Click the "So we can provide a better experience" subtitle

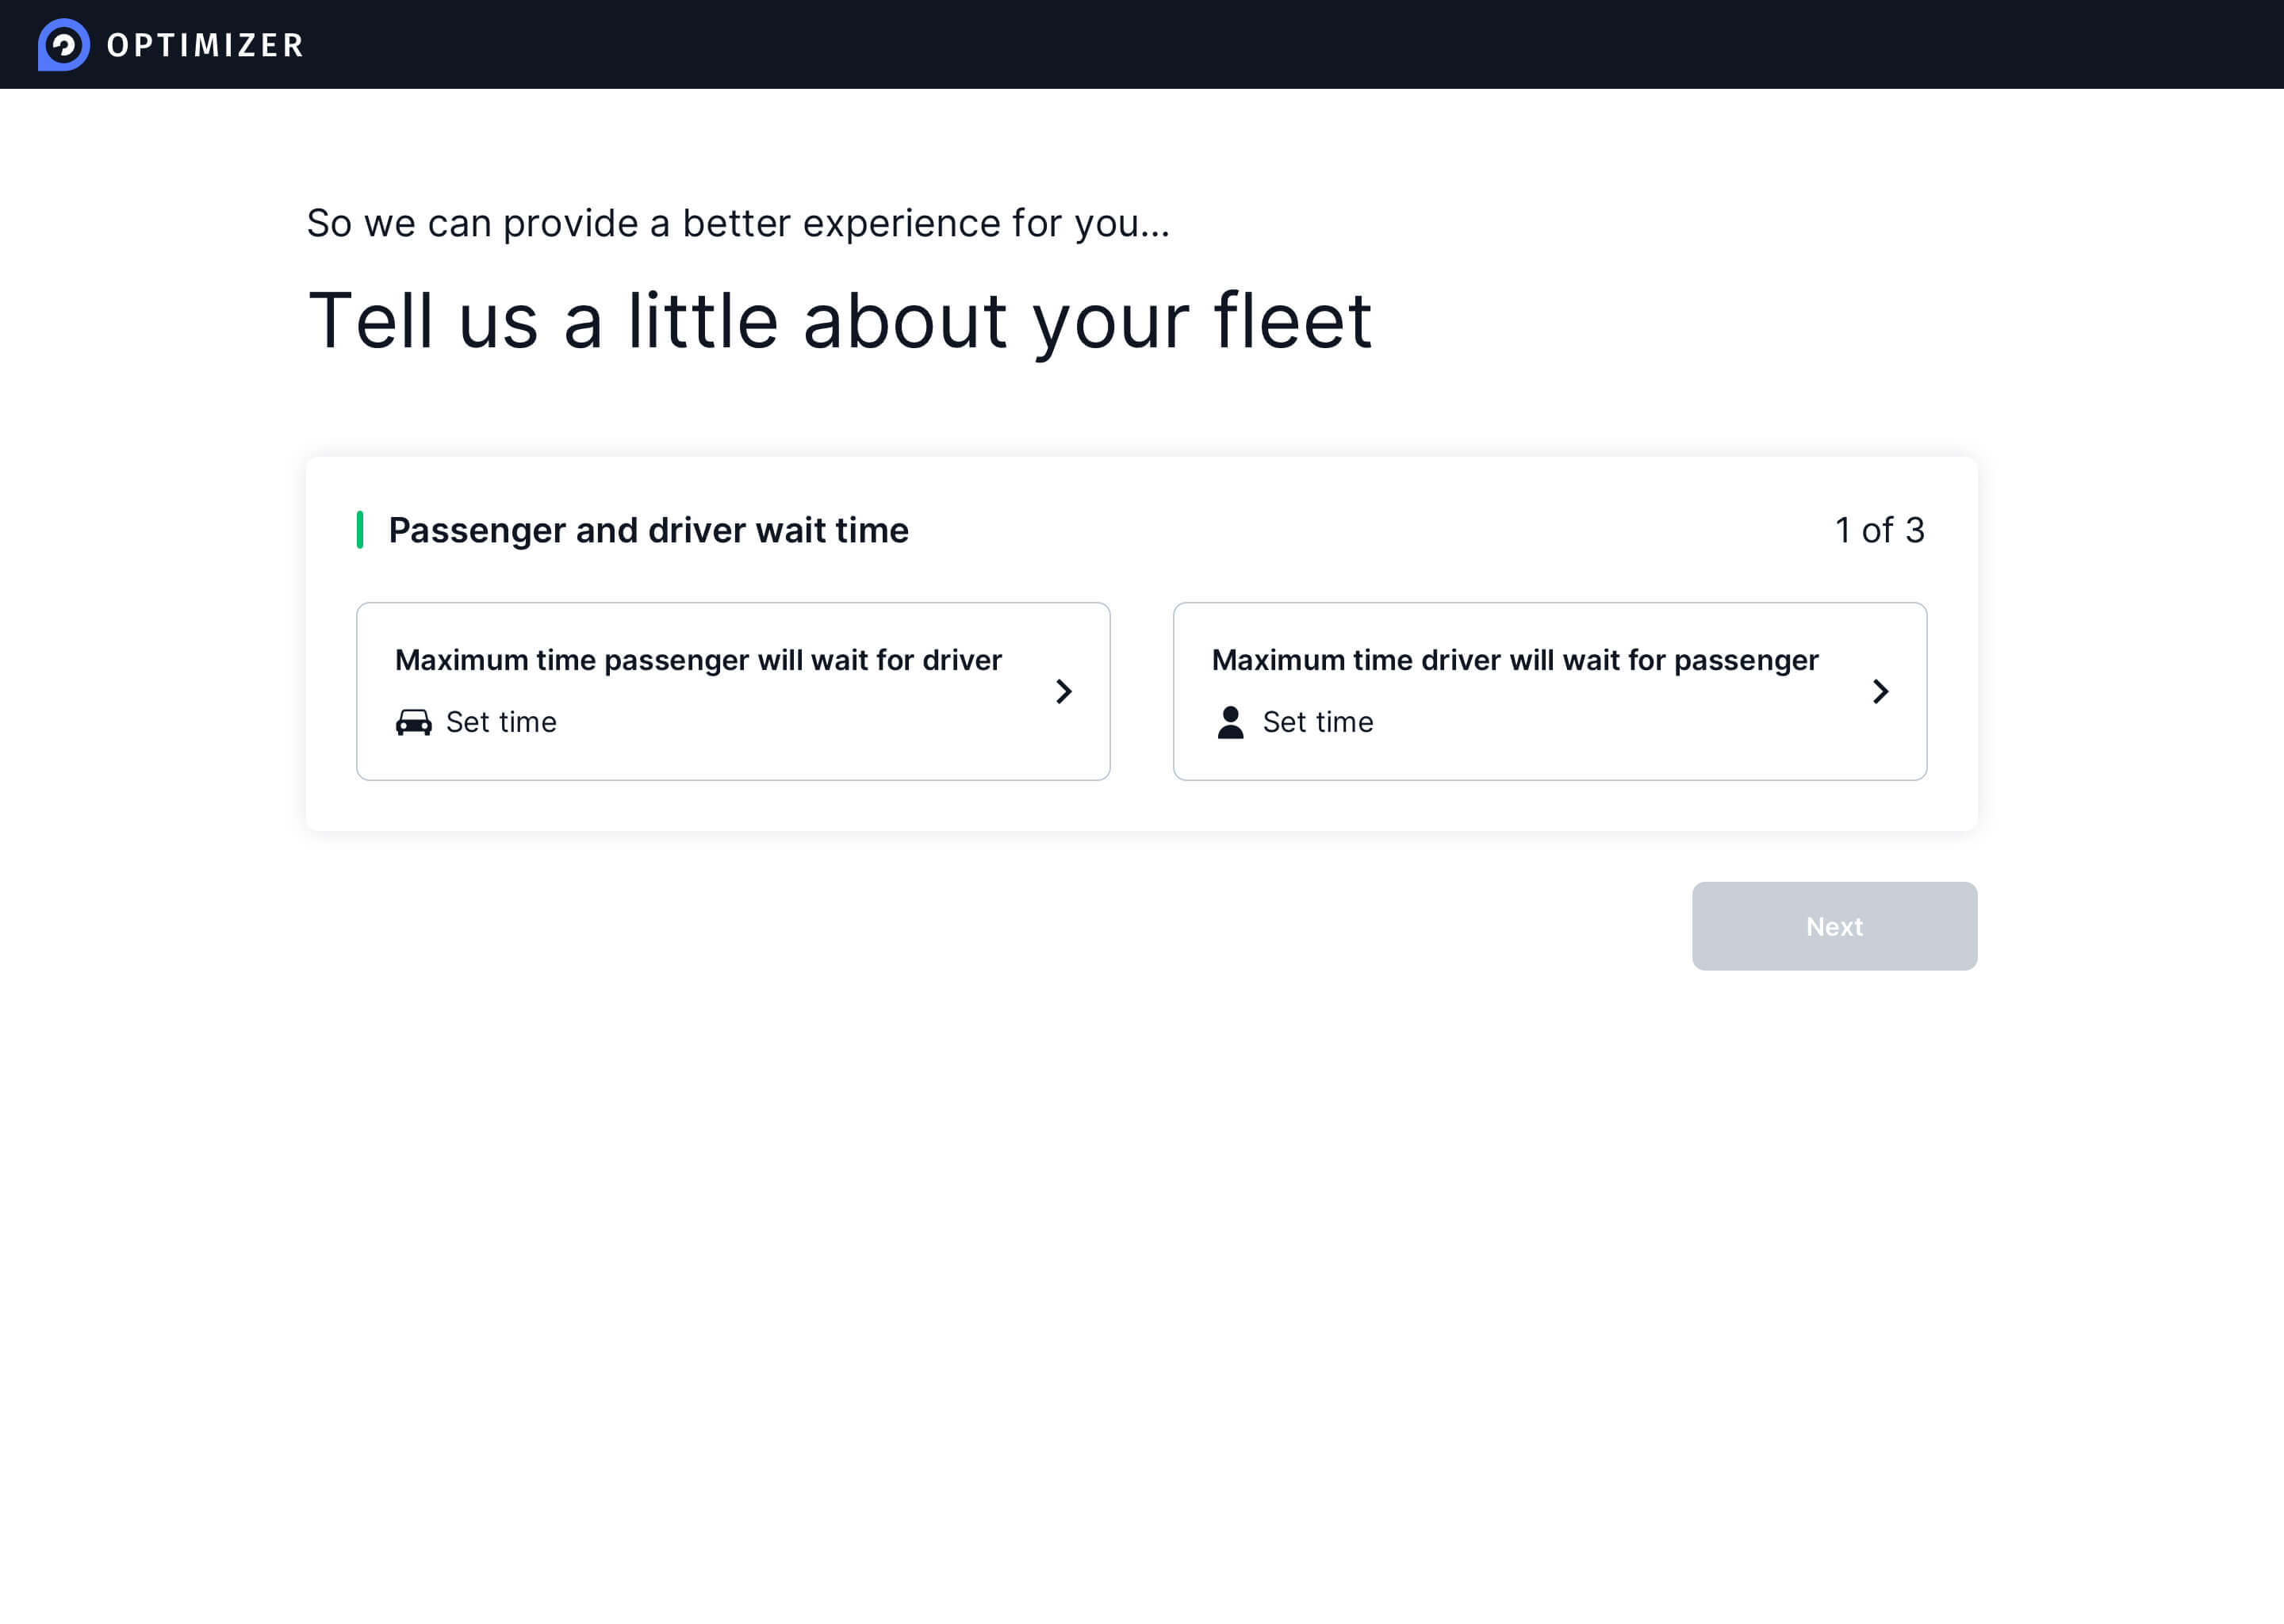coord(737,223)
